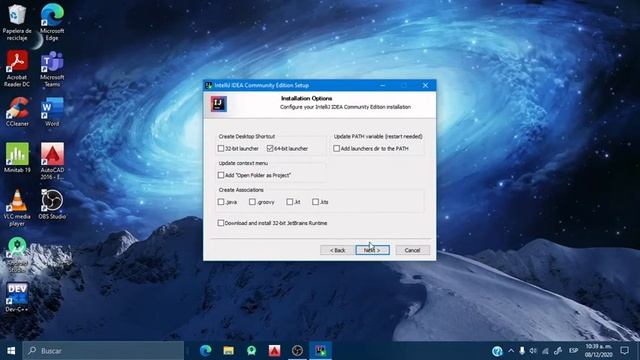Viewport: 640px width, 360px height.
Task: Go back with the < Back button
Action: [x=337, y=250]
